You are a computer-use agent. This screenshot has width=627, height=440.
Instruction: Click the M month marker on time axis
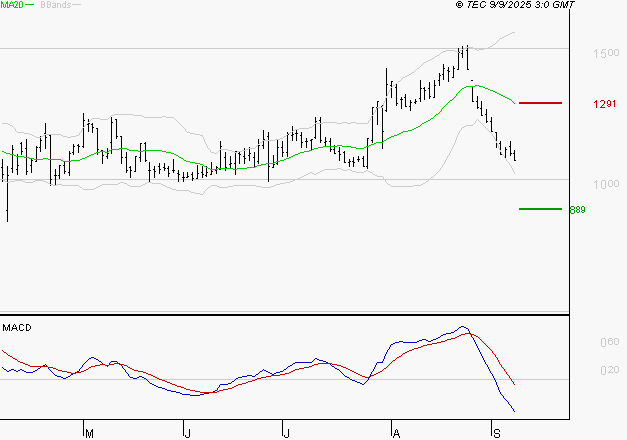click(89, 434)
